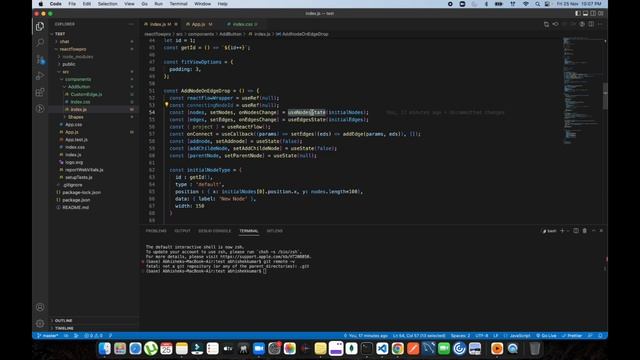Image resolution: width=640 pixels, height=360 pixels.
Task: Open the Source Control view
Action: 40,60
